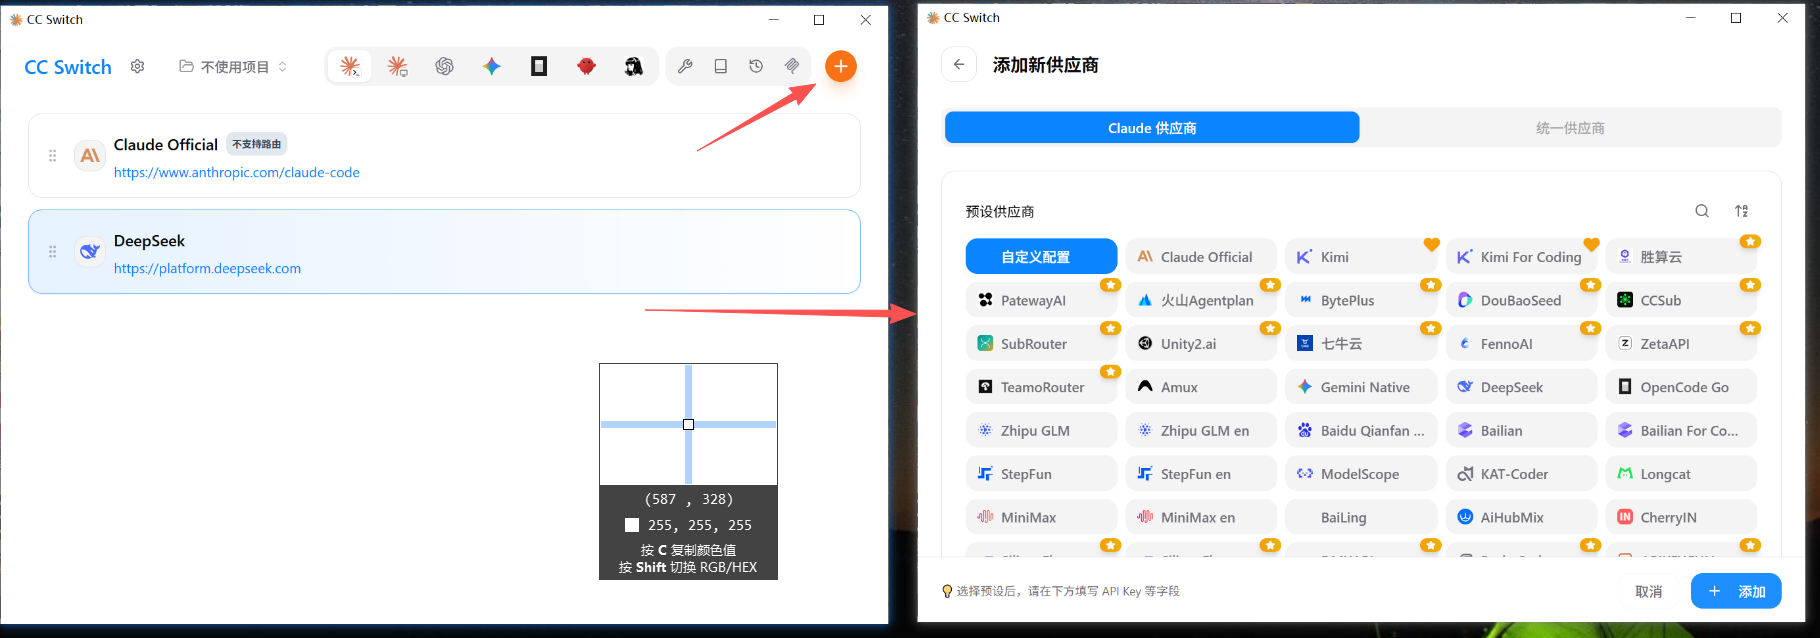
Task: Click the orange plus add provider button
Action: point(841,66)
